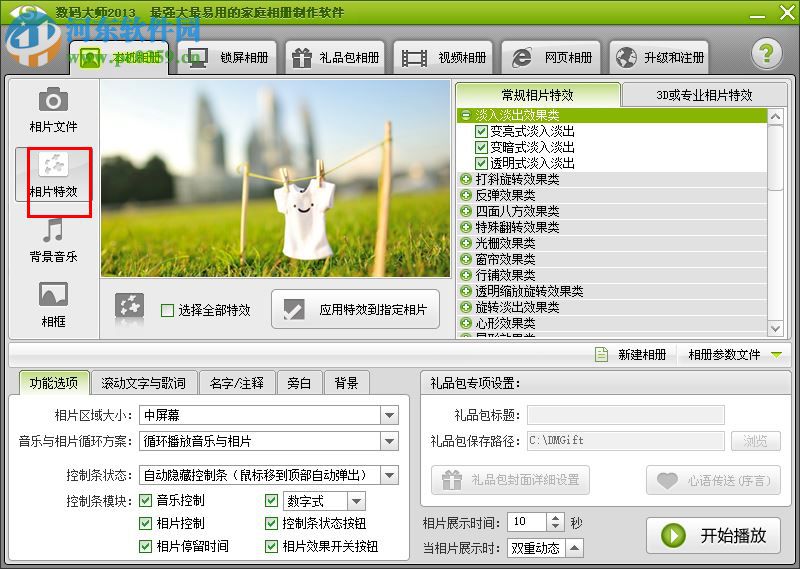Click the 新建相册 document icon
The width and height of the screenshot is (800, 569).
click(x=602, y=354)
